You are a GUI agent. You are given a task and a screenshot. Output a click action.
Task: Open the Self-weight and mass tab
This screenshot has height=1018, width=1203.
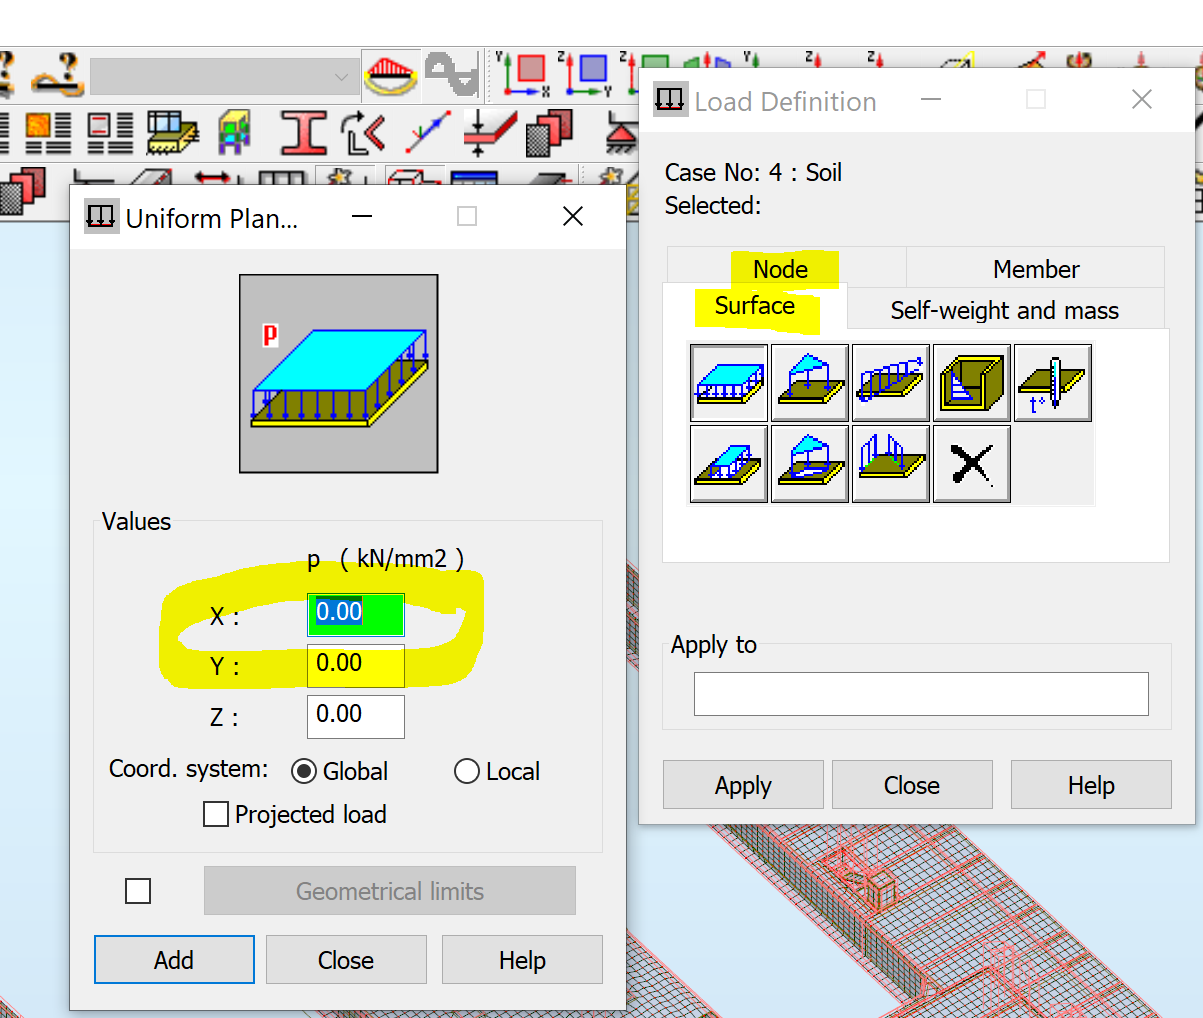(1004, 311)
